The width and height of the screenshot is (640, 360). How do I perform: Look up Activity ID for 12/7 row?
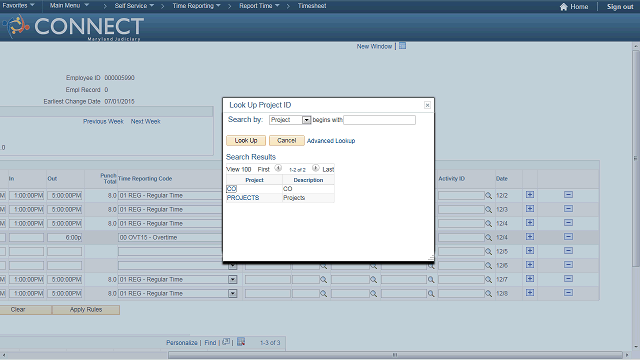pos(488,280)
